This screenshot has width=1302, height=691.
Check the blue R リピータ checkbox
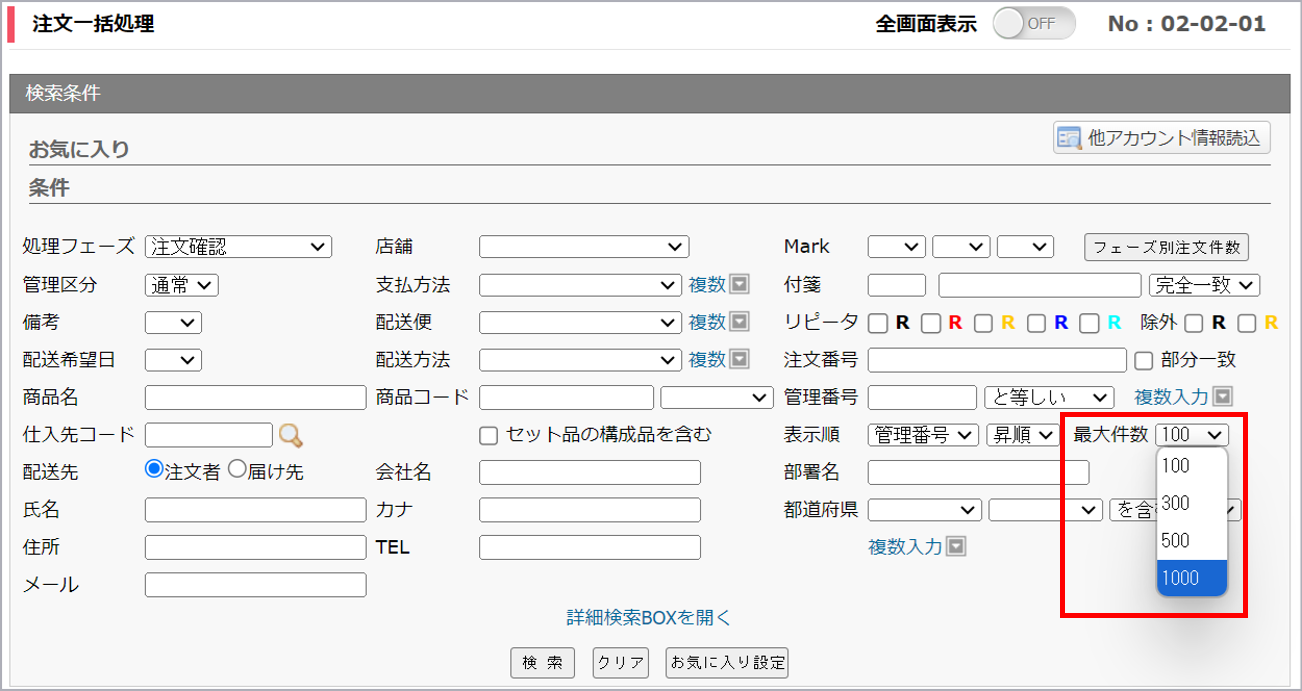(1037, 323)
